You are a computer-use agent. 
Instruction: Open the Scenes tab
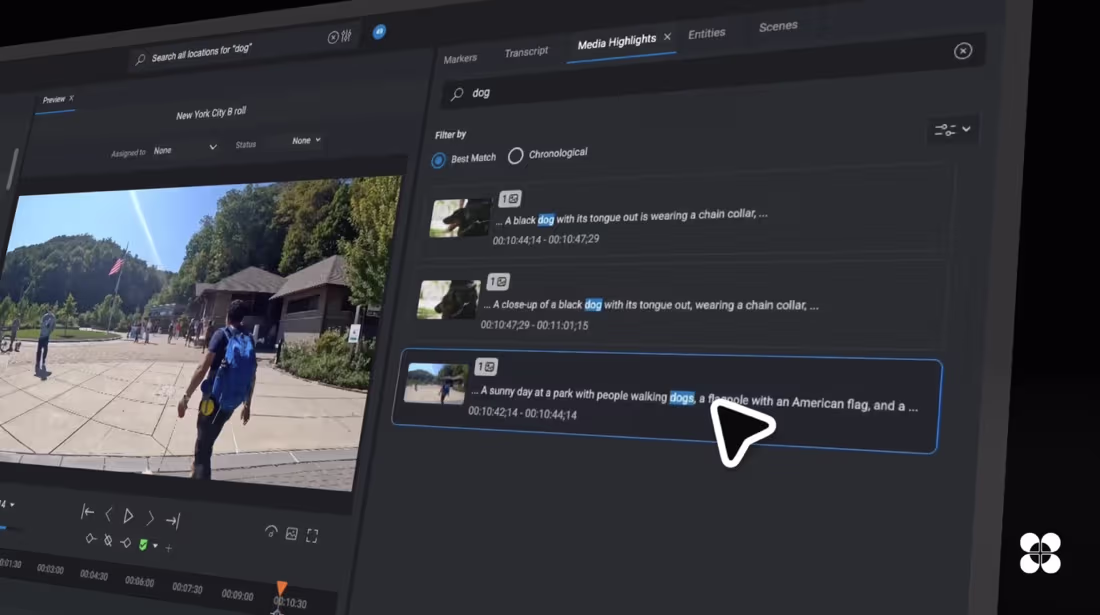pos(778,26)
